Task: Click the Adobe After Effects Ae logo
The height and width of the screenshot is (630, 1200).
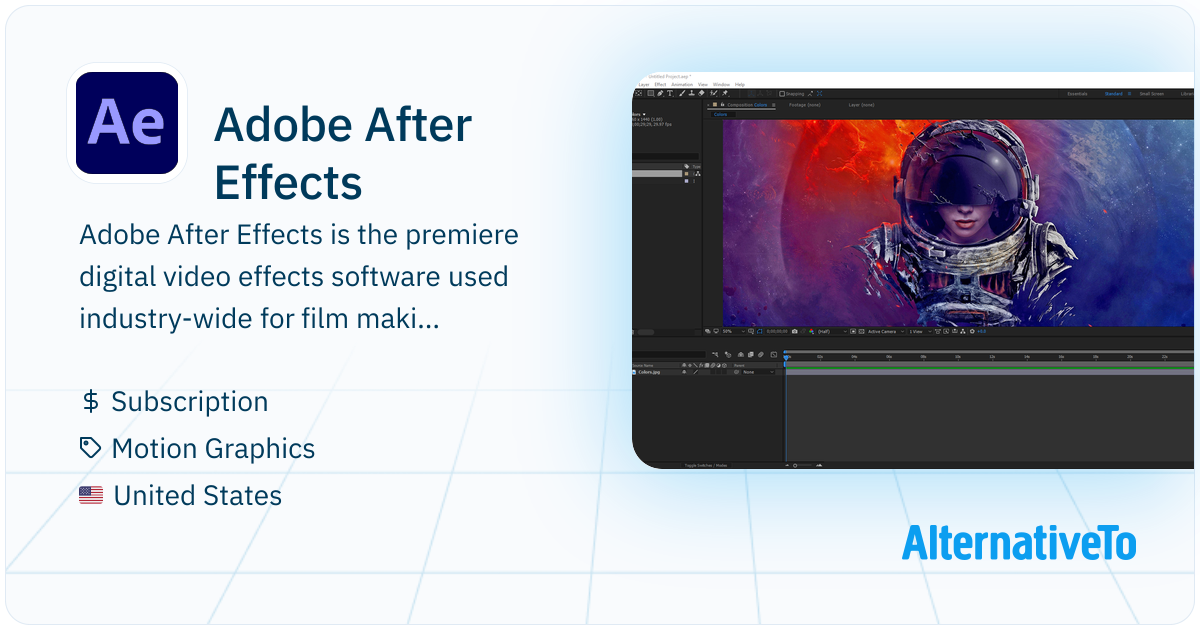Action: pyautogui.click(x=127, y=123)
